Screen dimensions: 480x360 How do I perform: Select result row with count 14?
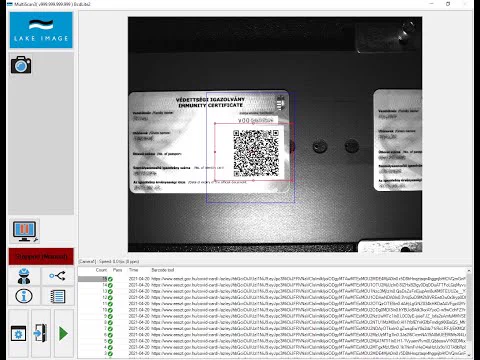(272, 285)
